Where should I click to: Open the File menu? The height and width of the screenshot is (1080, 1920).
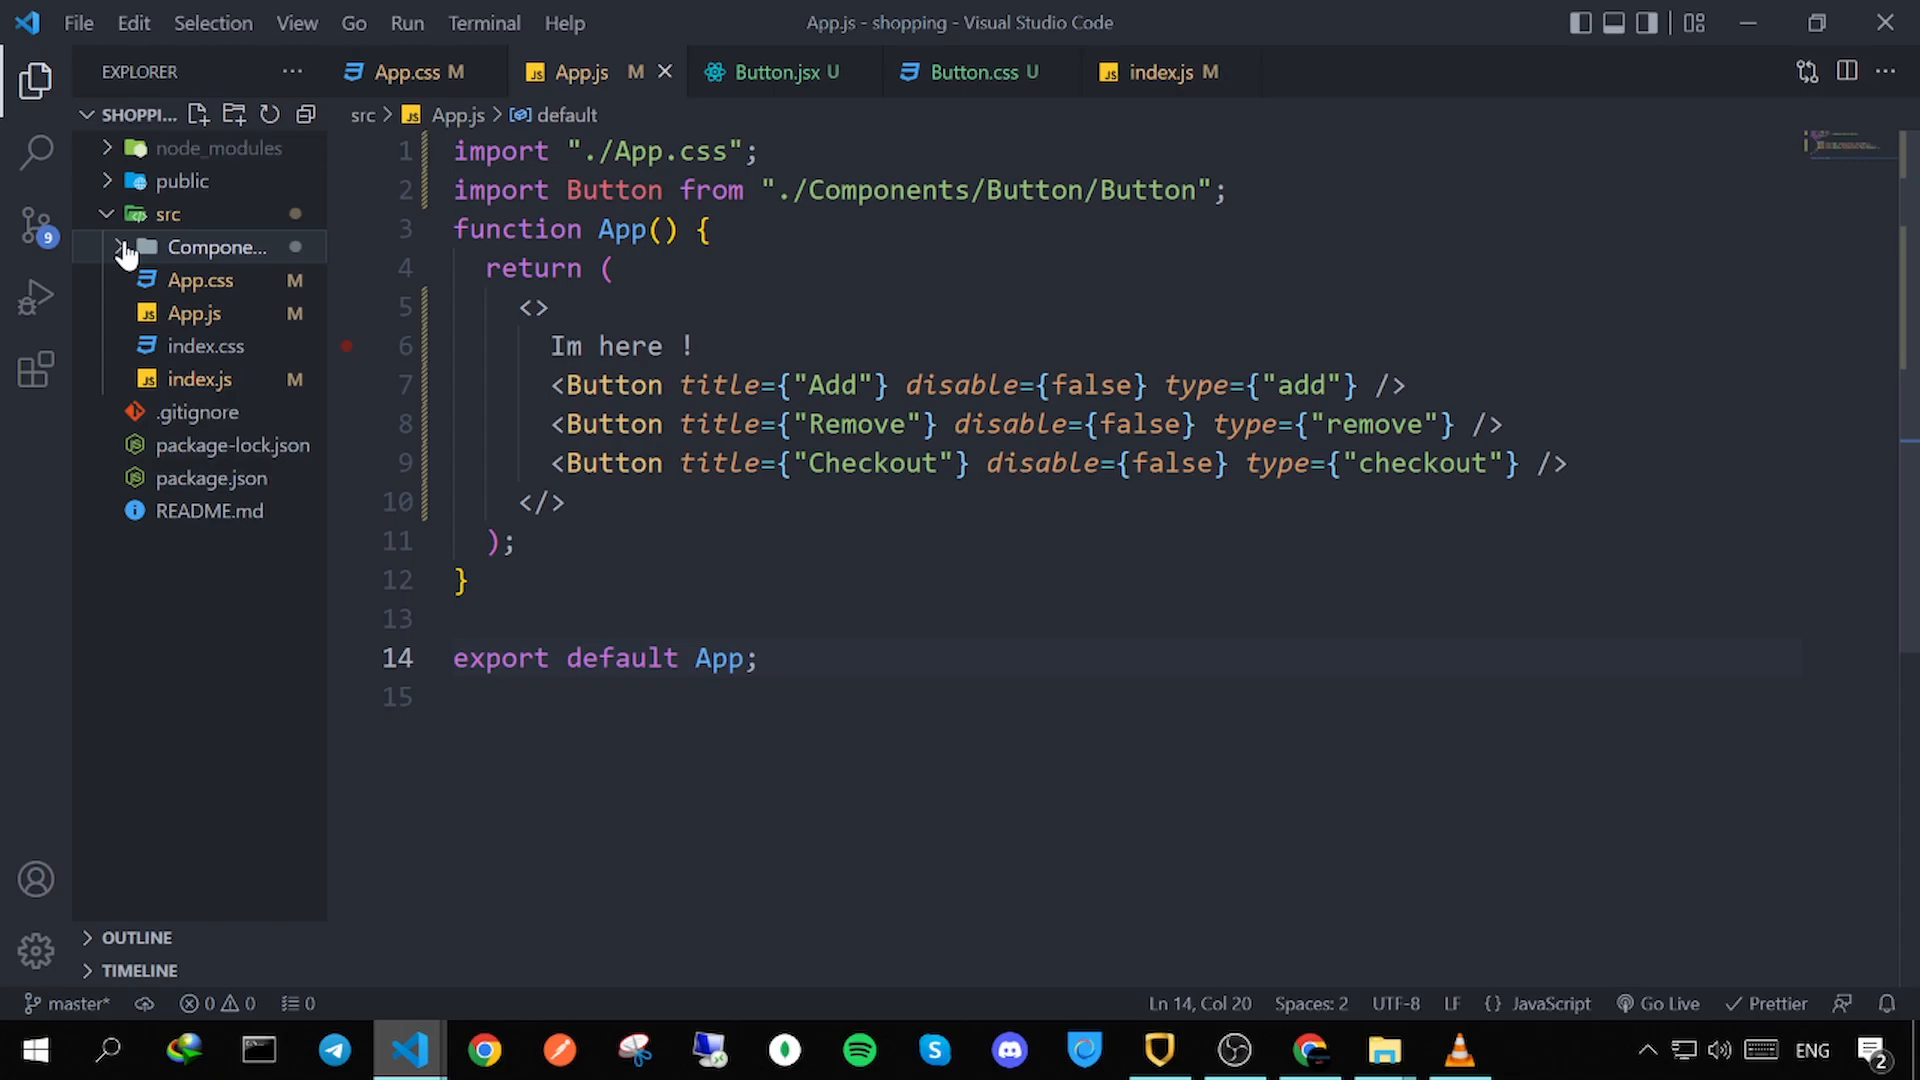78,23
